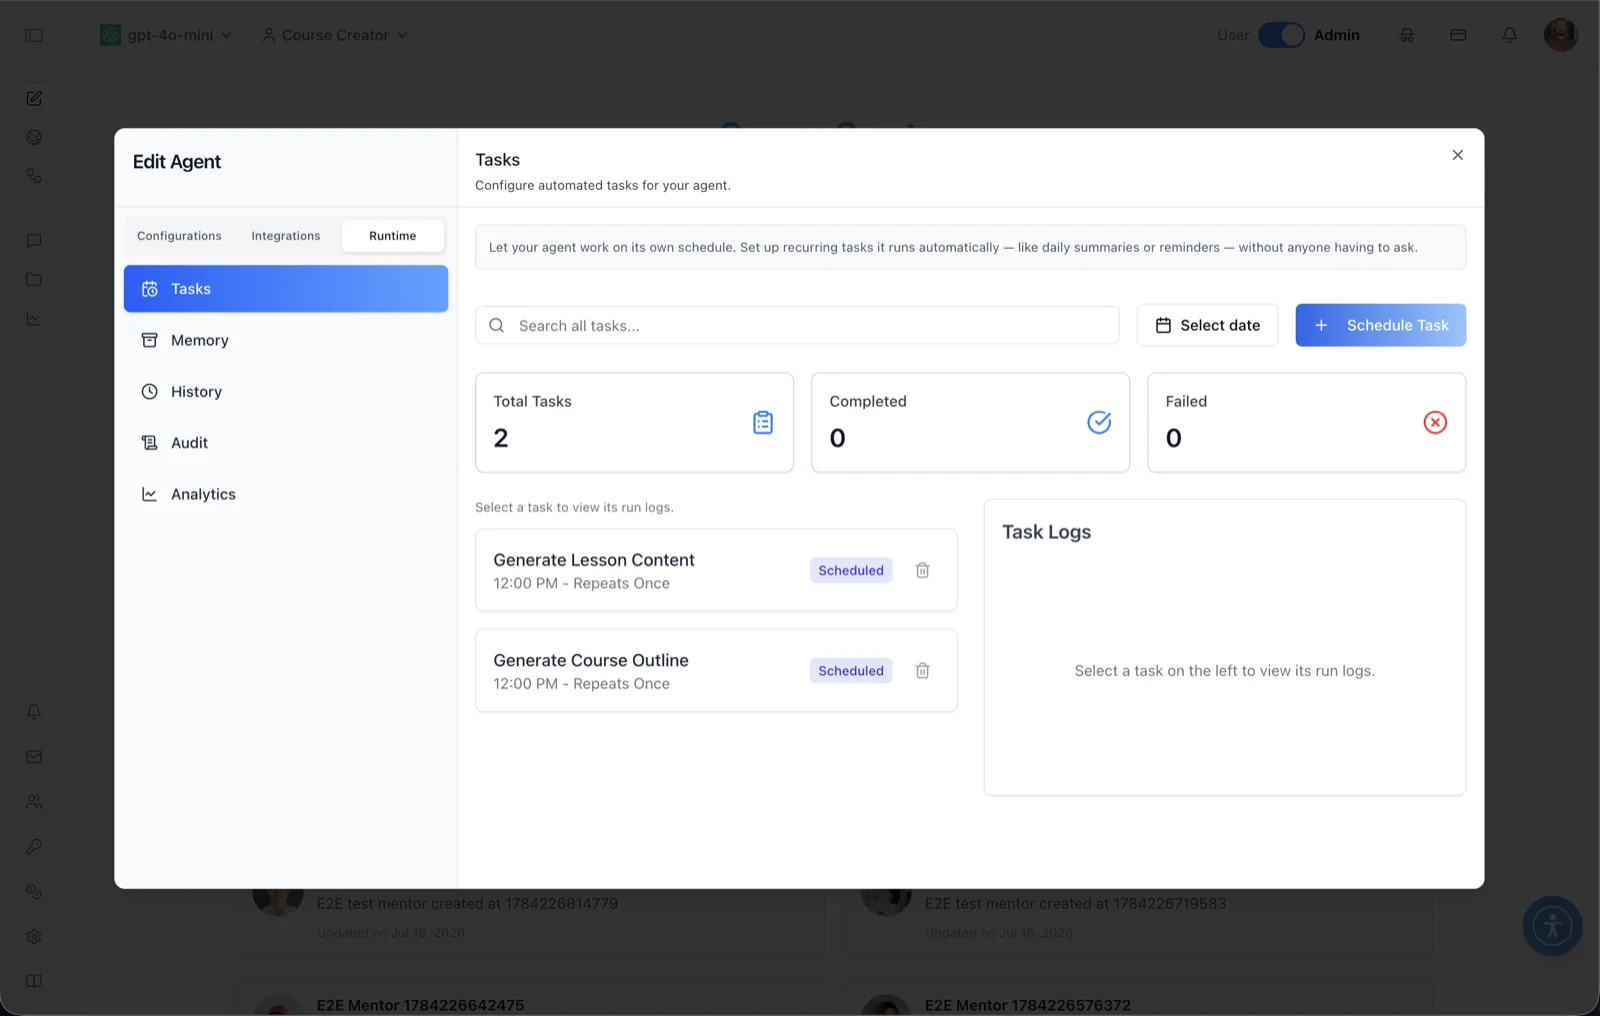Click the Failed red X icon
The height and width of the screenshot is (1016, 1600).
(1435, 422)
